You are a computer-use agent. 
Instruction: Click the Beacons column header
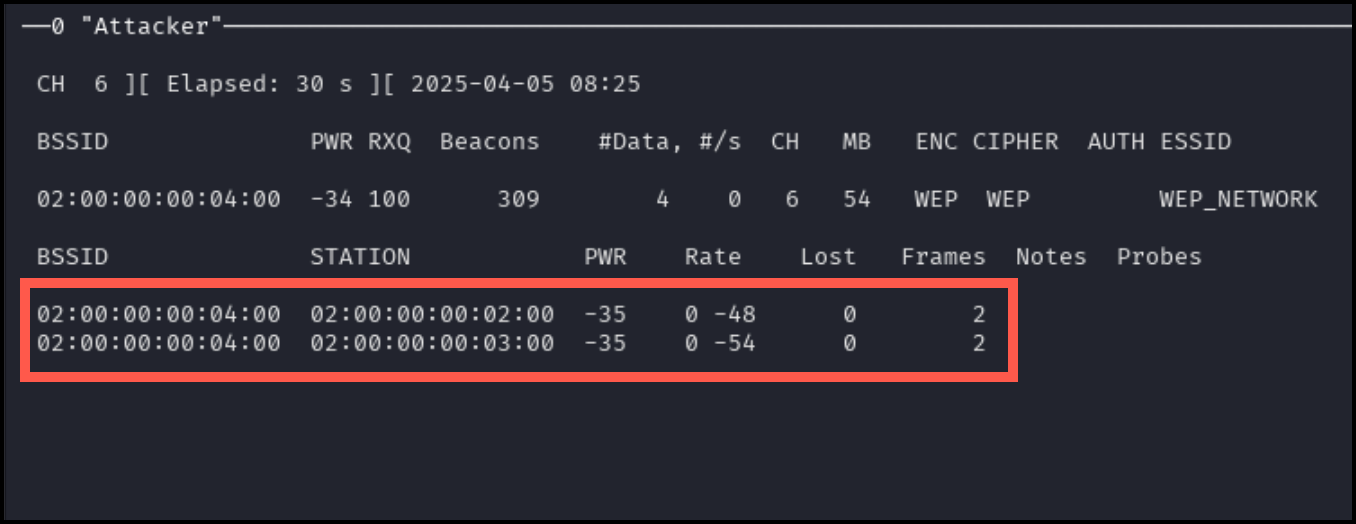[x=490, y=142]
